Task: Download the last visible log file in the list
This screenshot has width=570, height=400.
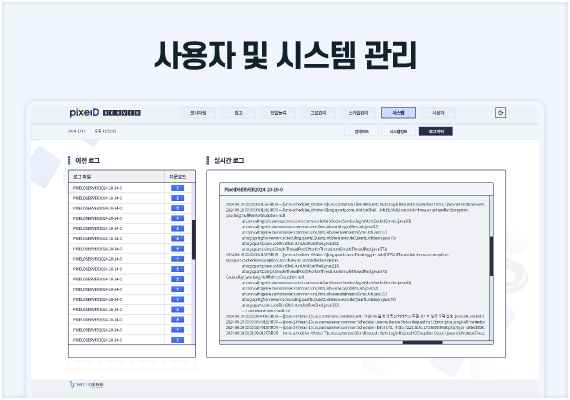Action: coord(177,340)
